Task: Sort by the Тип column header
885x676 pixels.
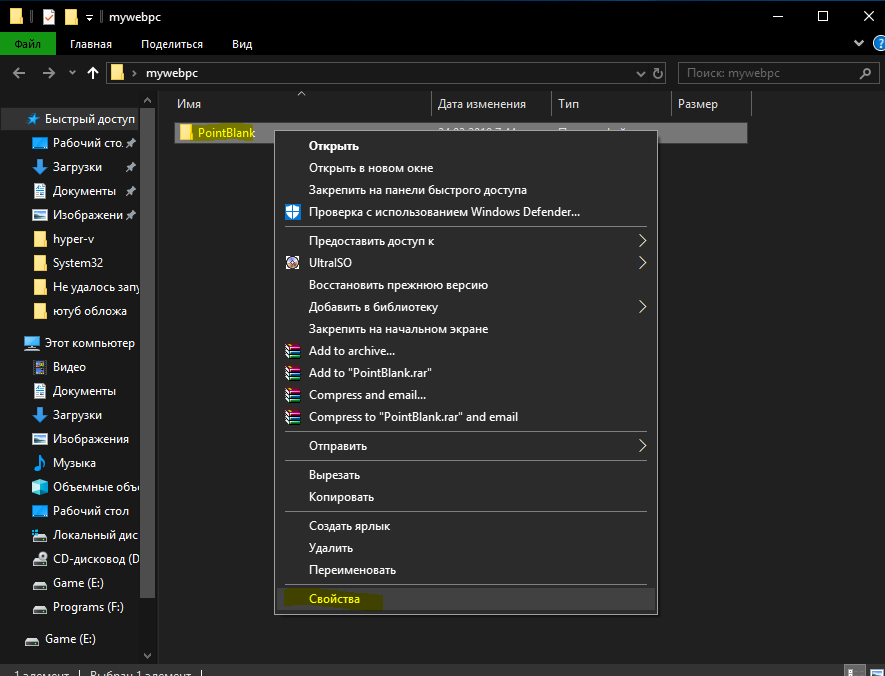Action: [611, 104]
